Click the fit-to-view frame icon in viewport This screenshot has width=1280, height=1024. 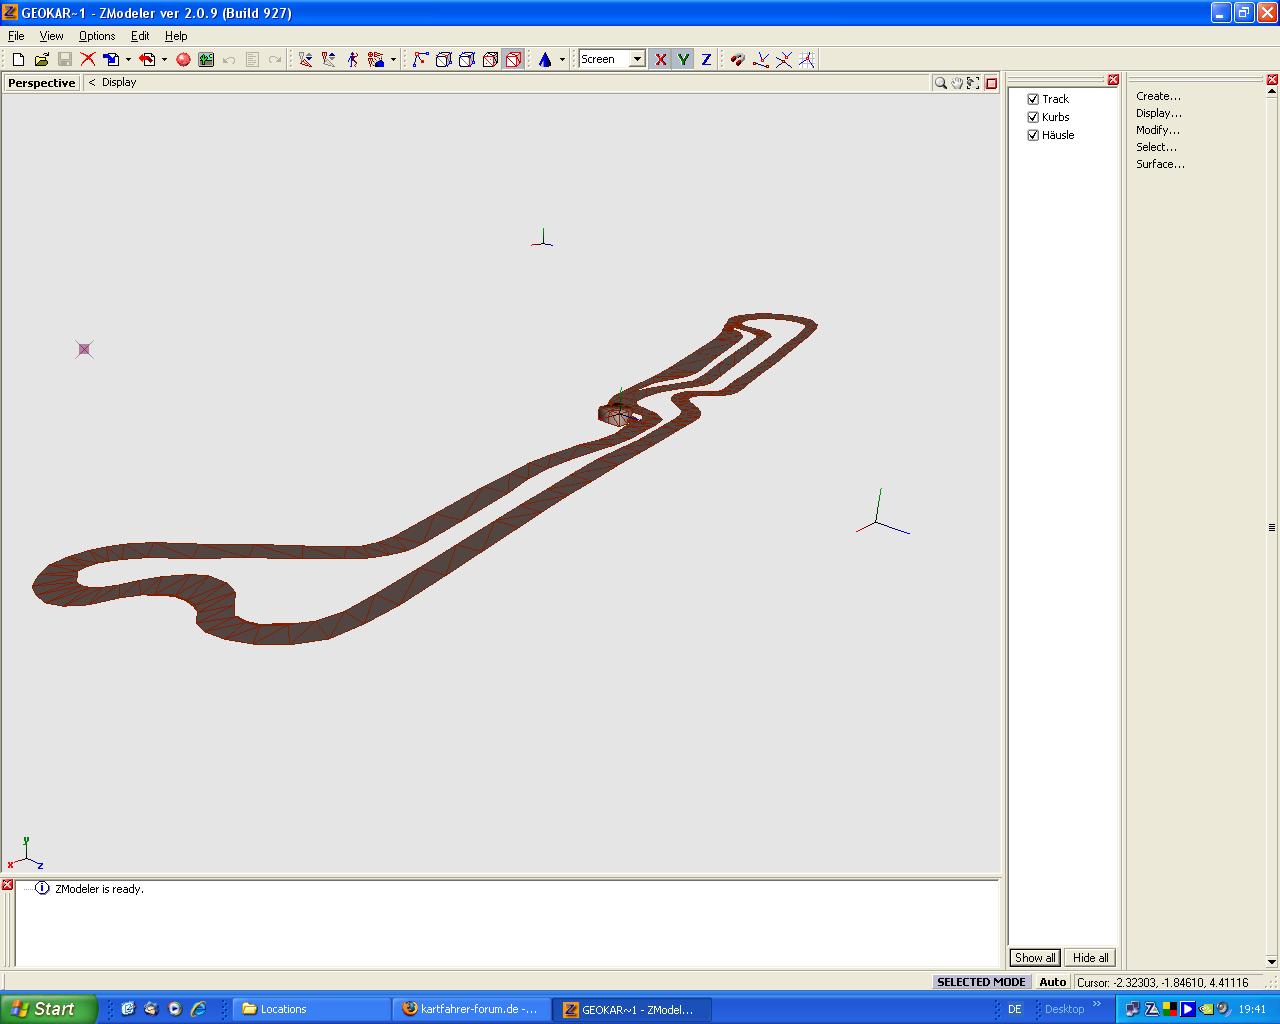[x=973, y=83]
